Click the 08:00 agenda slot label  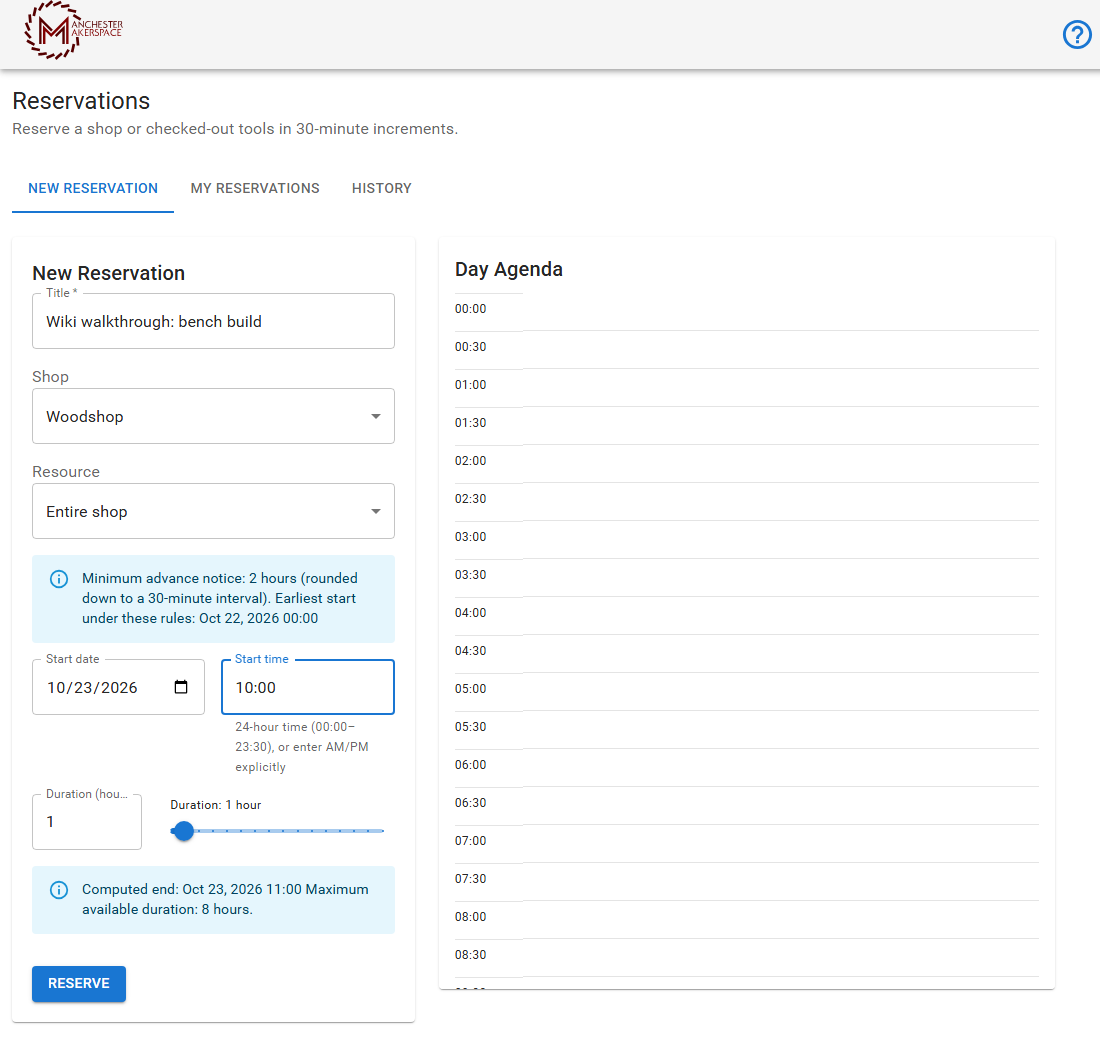pyautogui.click(x=470, y=916)
